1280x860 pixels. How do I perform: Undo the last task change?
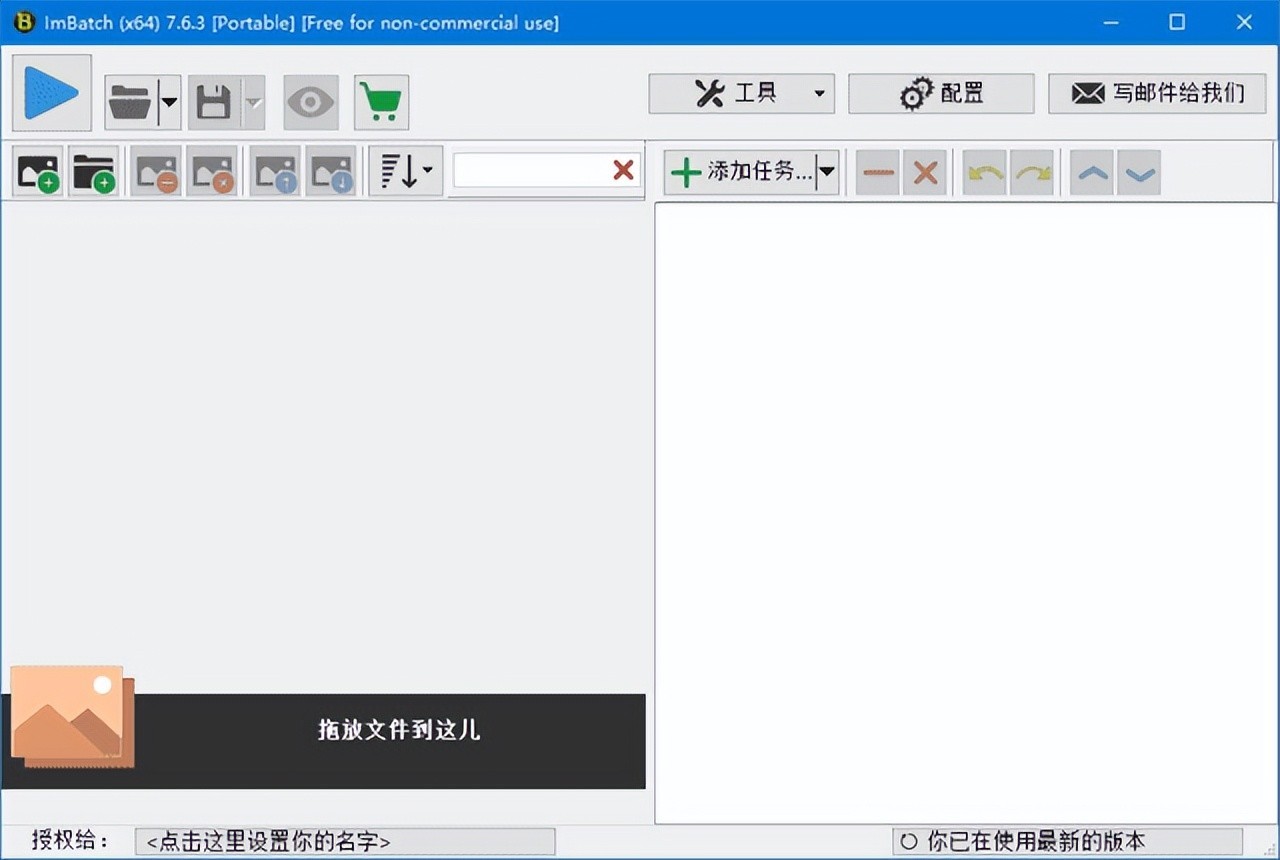[x=985, y=172]
